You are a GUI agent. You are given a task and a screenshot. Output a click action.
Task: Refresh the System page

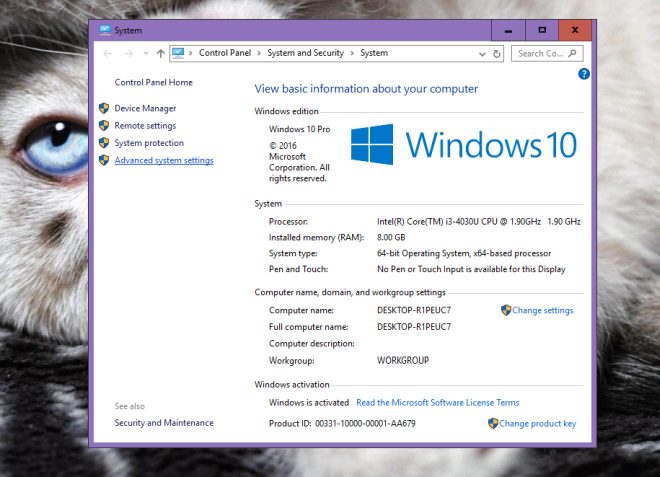click(x=497, y=53)
